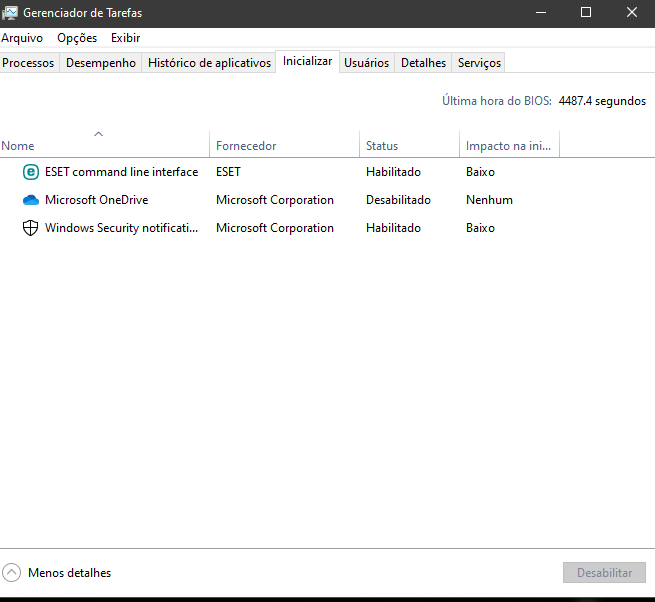Viewport: 655px width, 602px height.
Task: Sort by the Status column header
Action: [x=410, y=144]
